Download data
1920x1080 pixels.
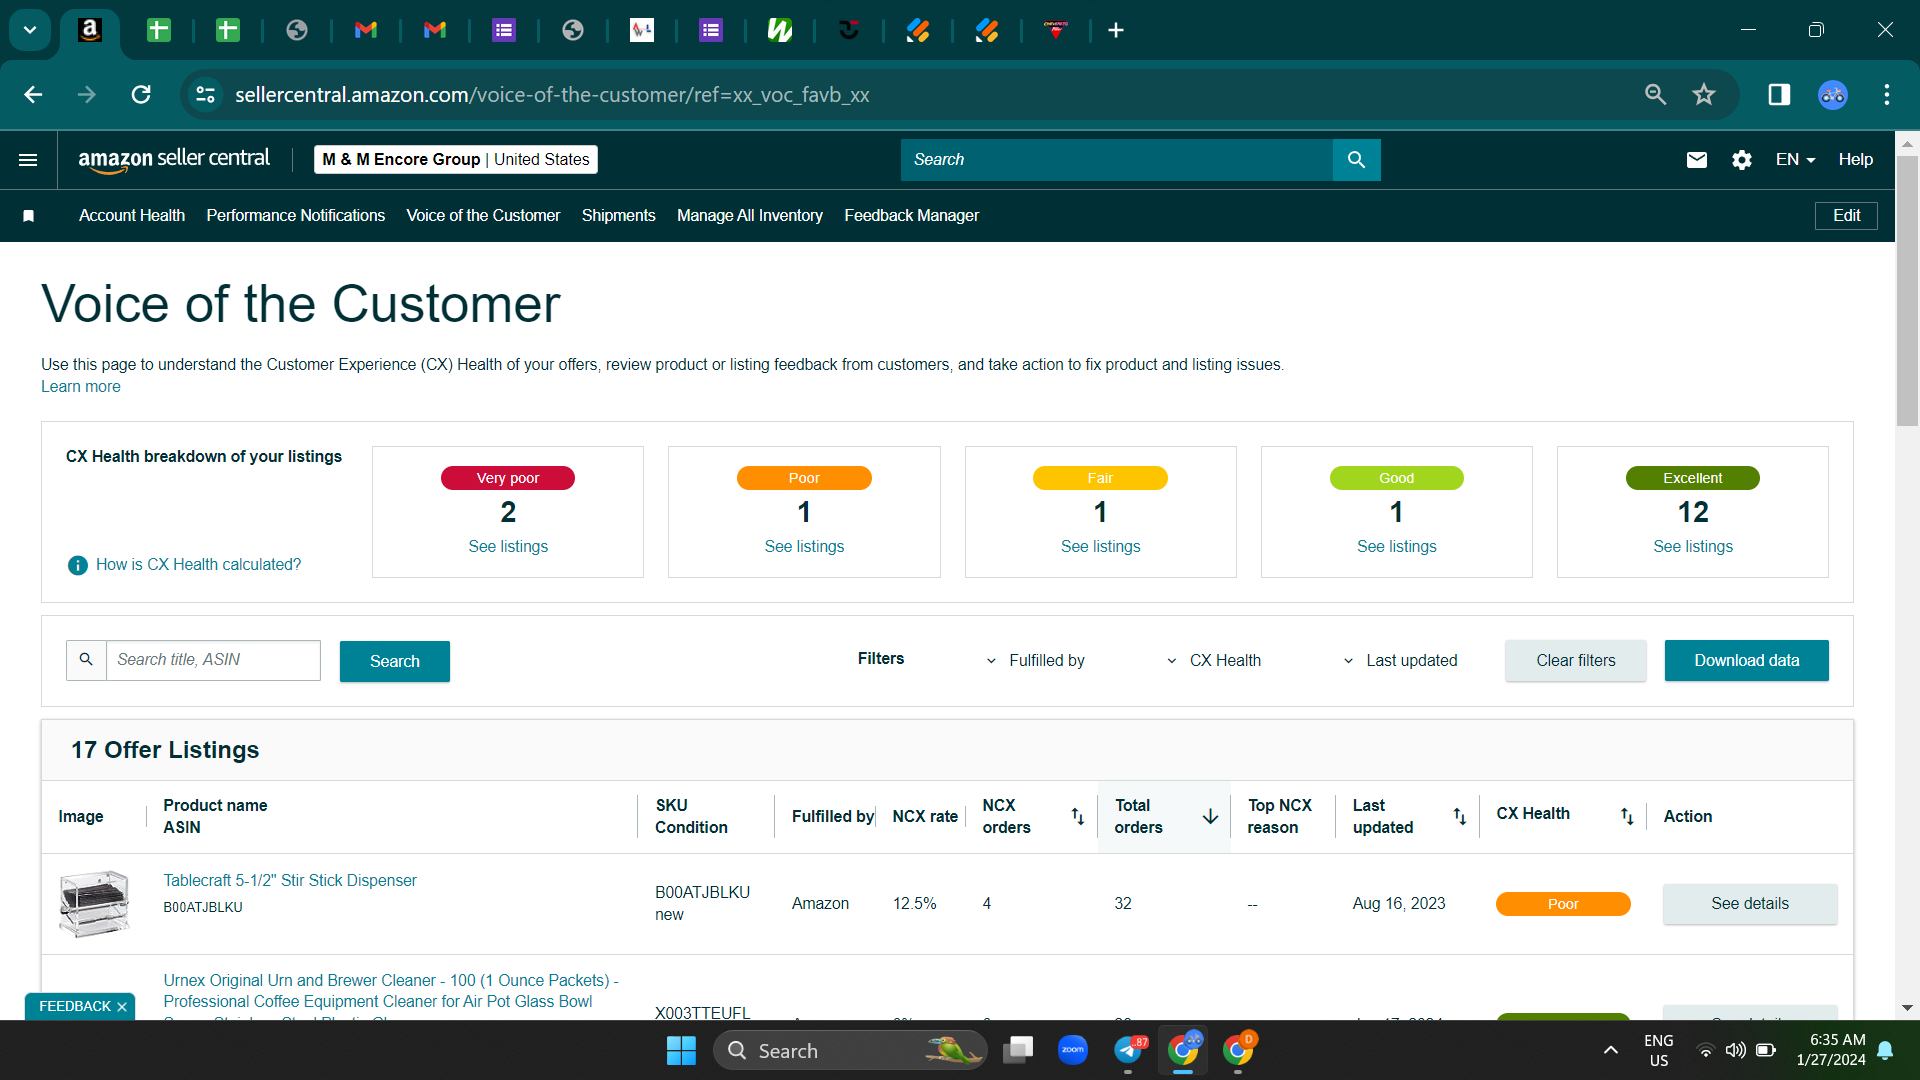click(x=1747, y=660)
